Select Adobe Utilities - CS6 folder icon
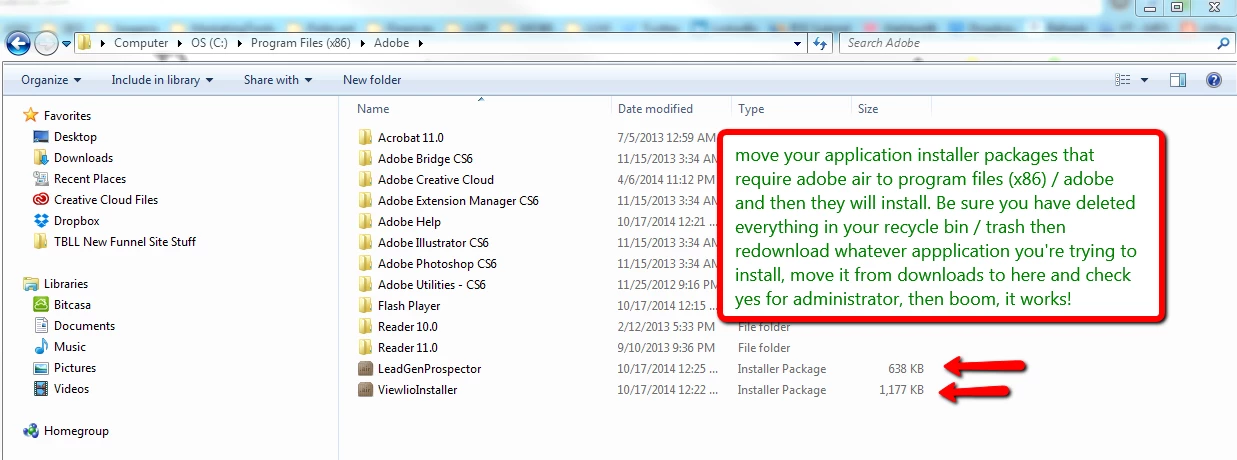 pyautogui.click(x=365, y=285)
